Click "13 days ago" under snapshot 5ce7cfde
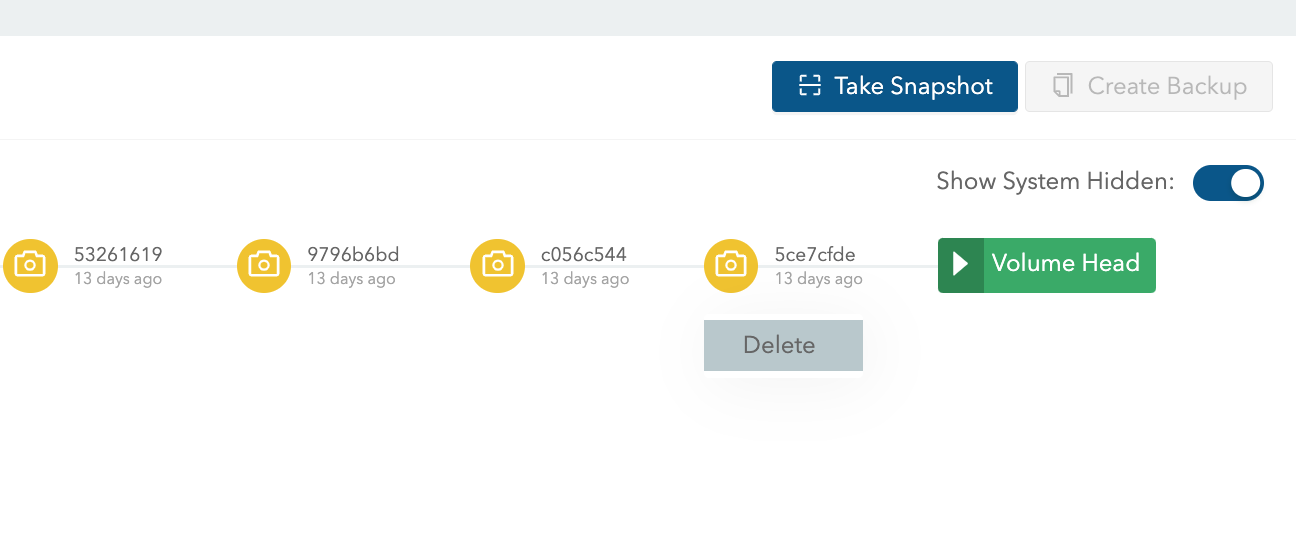Image resolution: width=1296 pixels, height=542 pixels. pos(819,279)
